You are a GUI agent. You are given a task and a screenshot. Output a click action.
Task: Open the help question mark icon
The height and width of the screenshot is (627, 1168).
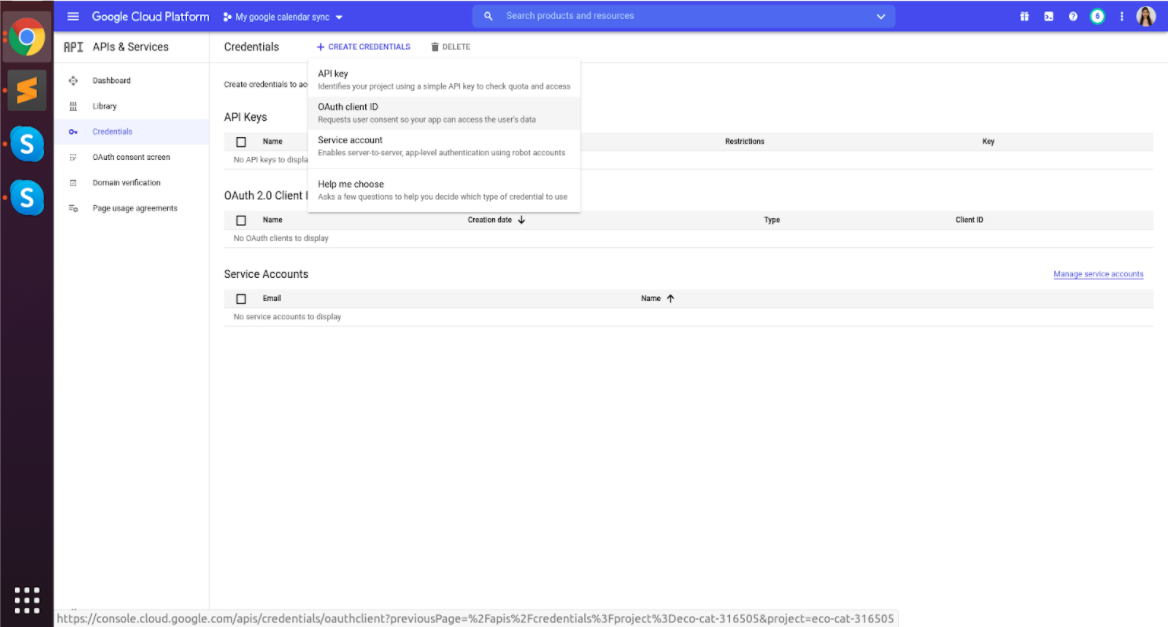(x=1073, y=16)
